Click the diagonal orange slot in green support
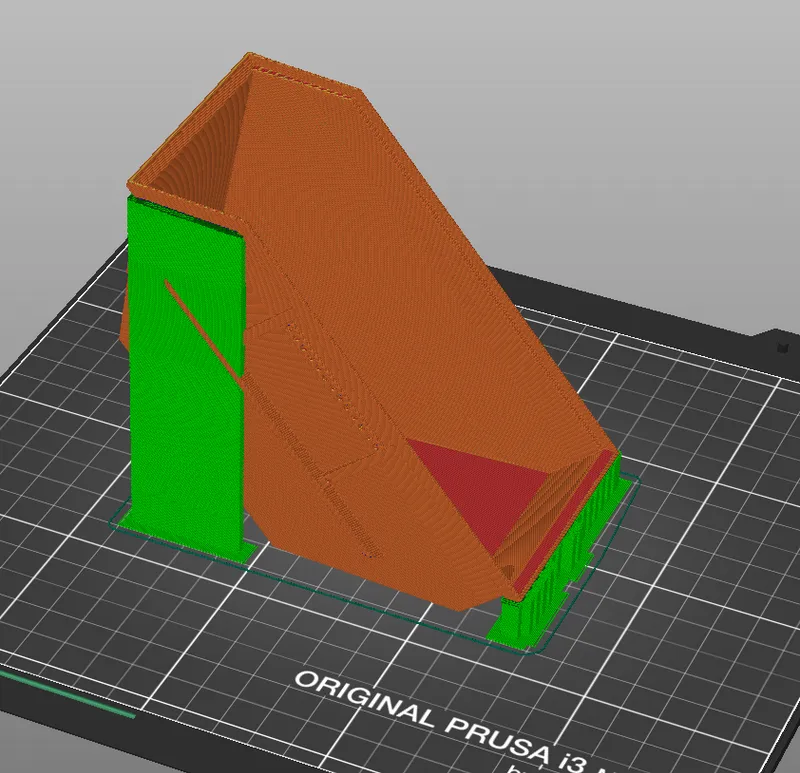This screenshot has height=773, width=800. coord(205,330)
